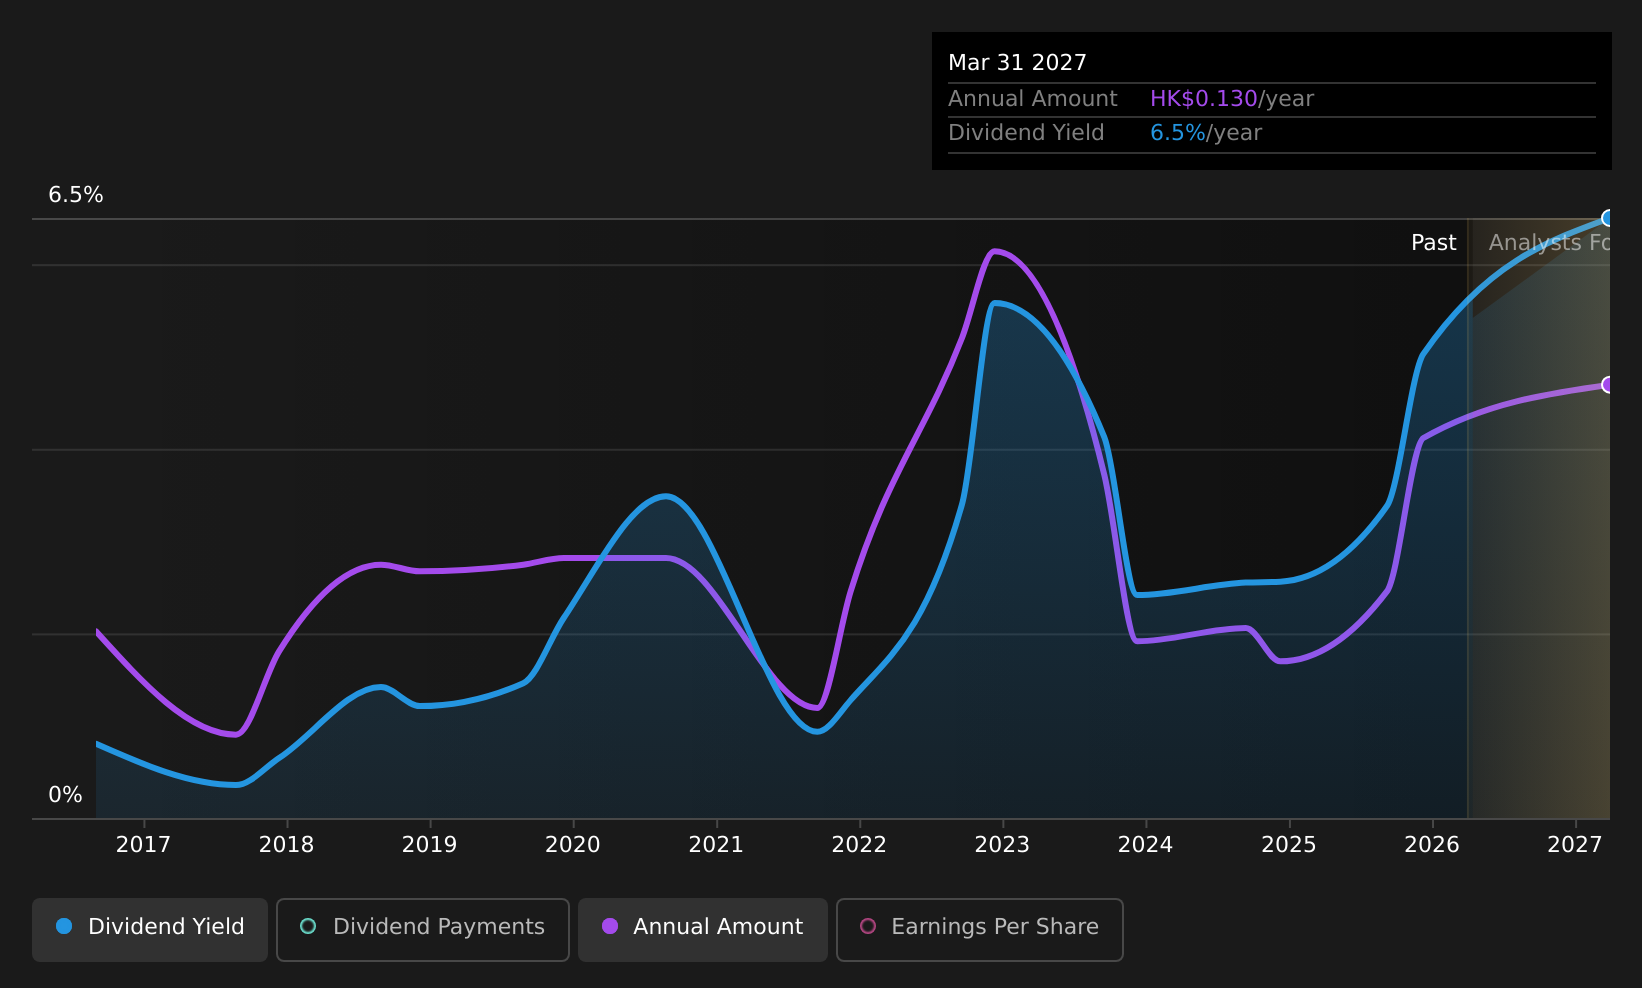Toggle the Dividend Yield series
This screenshot has width=1642, height=988.
pyautogui.click(x=150, y=930)
